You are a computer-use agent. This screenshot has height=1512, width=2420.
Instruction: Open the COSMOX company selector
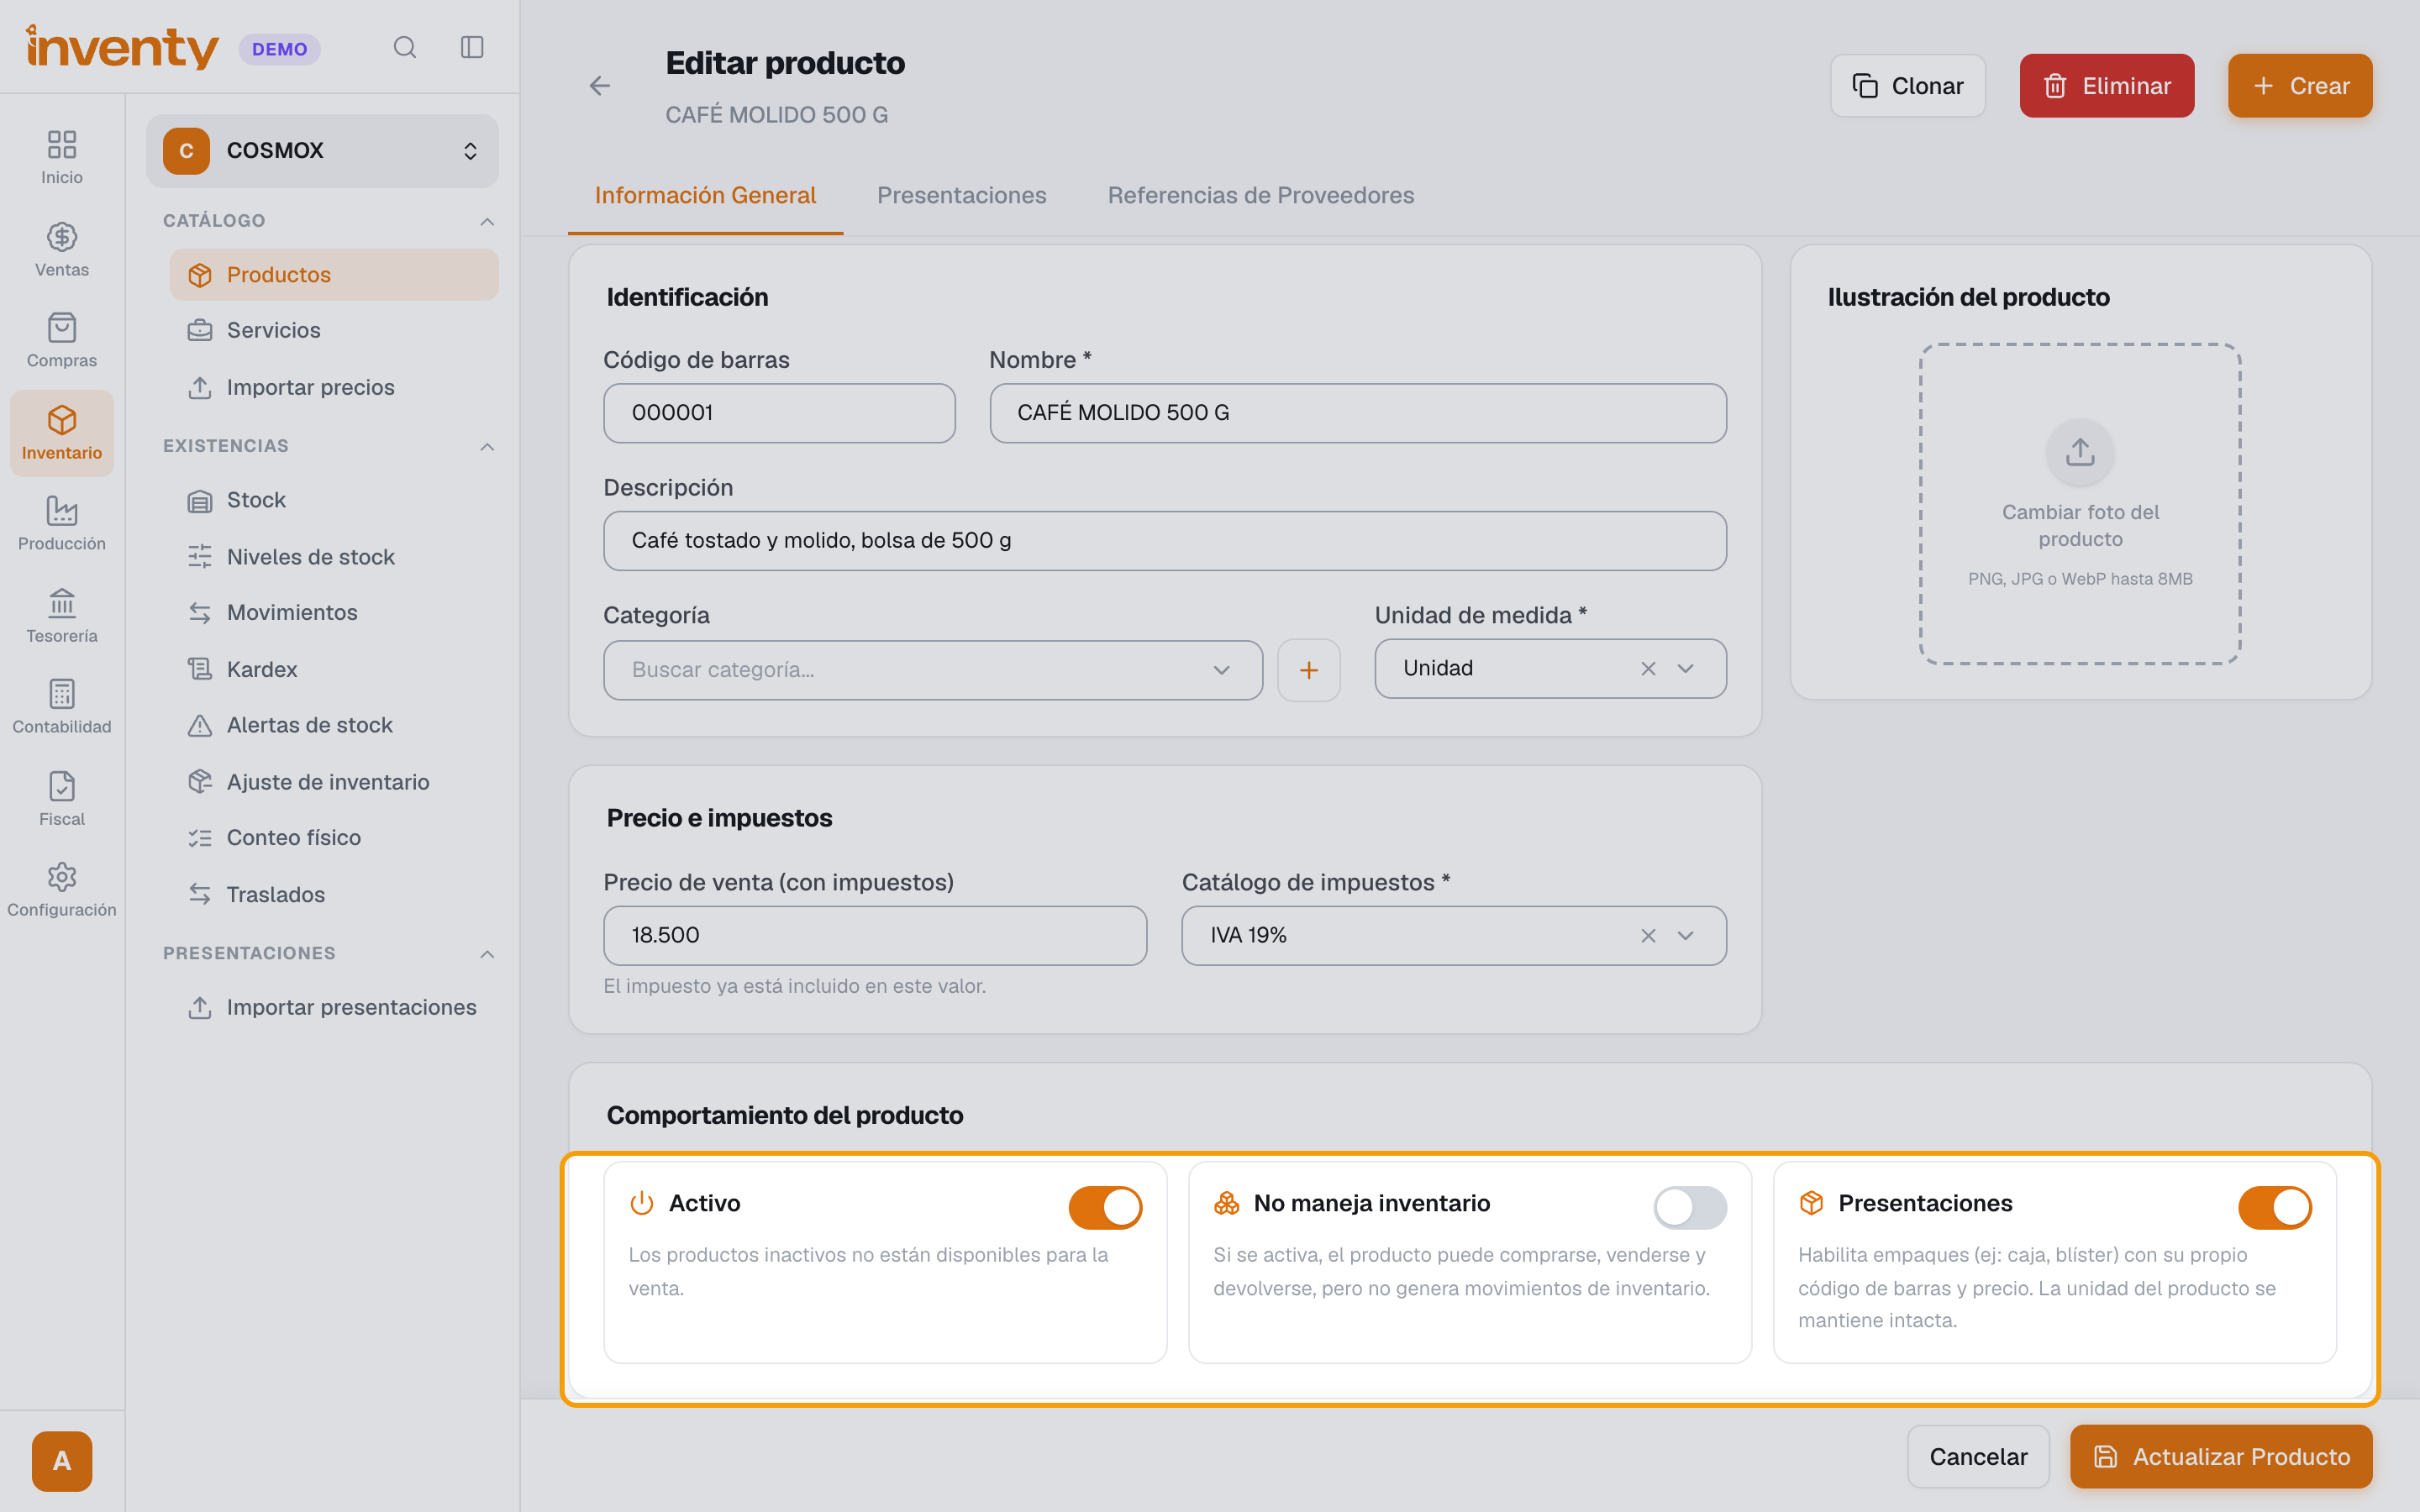(x=322, y=151)
